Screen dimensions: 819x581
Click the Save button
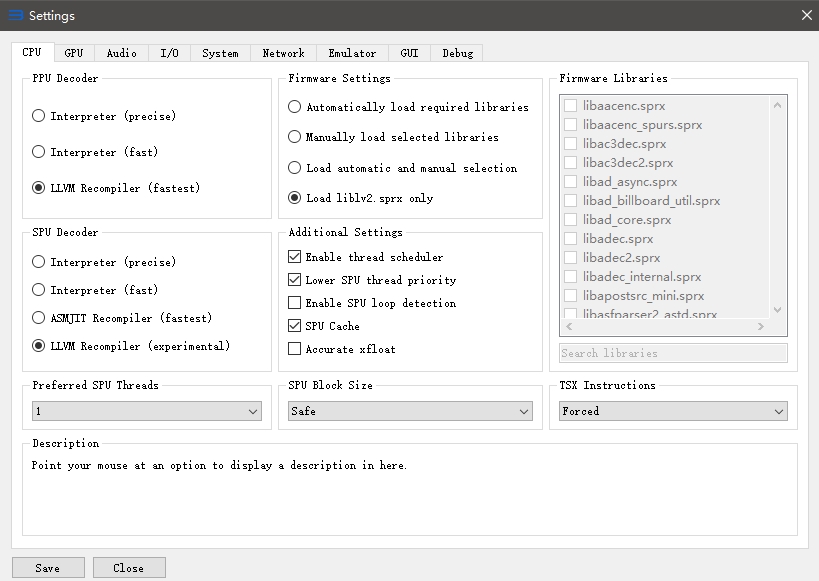(48, 568)
